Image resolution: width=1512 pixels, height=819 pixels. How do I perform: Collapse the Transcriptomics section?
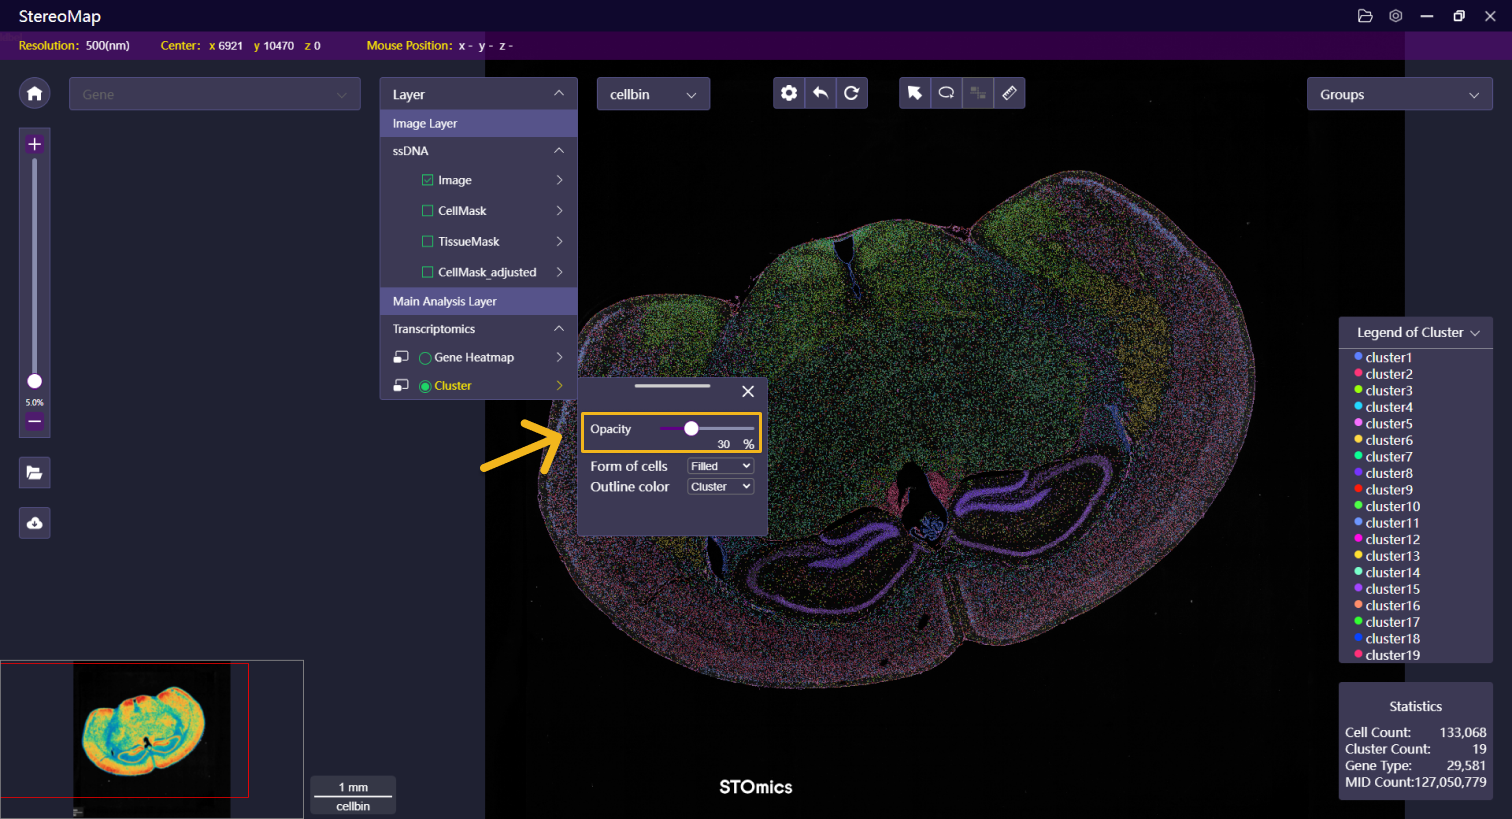(x=558, y=329)
